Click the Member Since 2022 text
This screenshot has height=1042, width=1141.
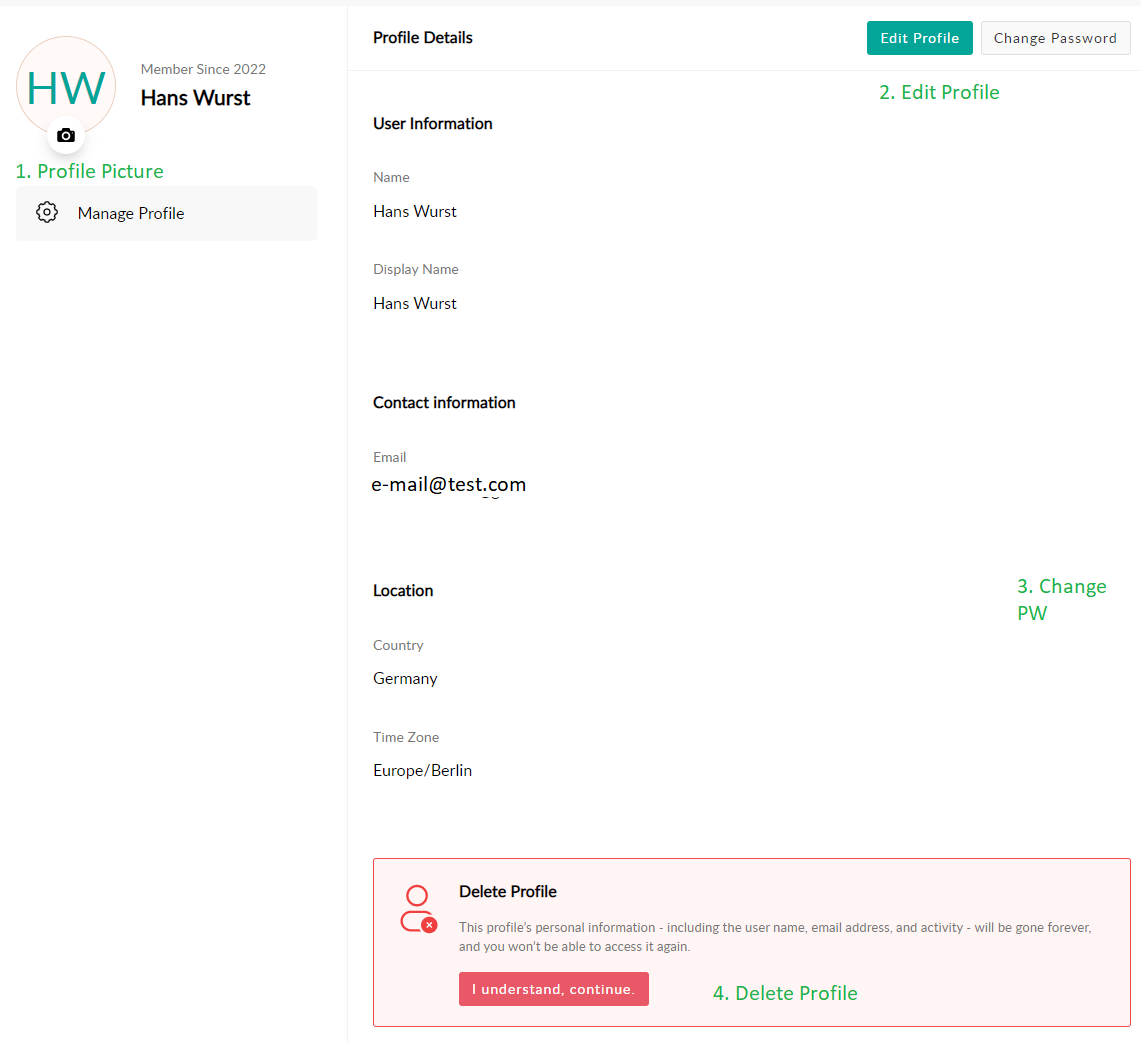[203, 69]
